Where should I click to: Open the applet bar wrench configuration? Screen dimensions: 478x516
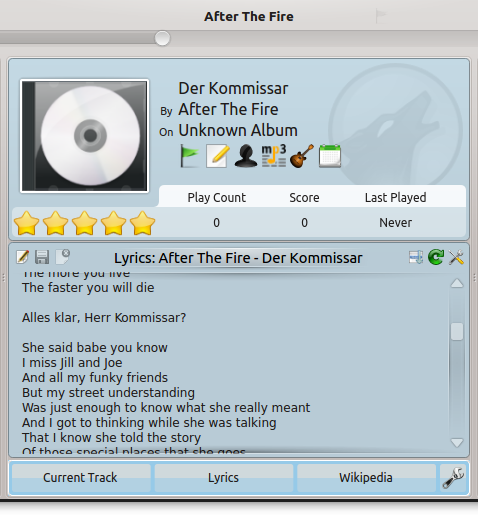453,477
